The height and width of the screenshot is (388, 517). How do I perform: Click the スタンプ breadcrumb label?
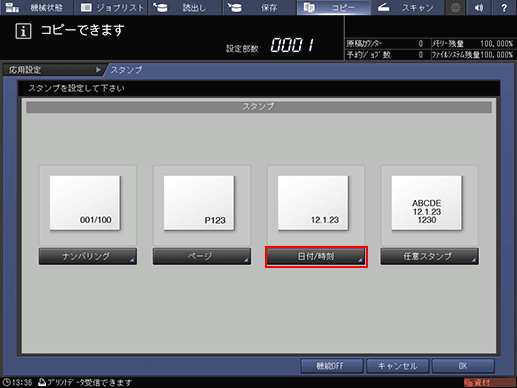click(x=126, y=70)
